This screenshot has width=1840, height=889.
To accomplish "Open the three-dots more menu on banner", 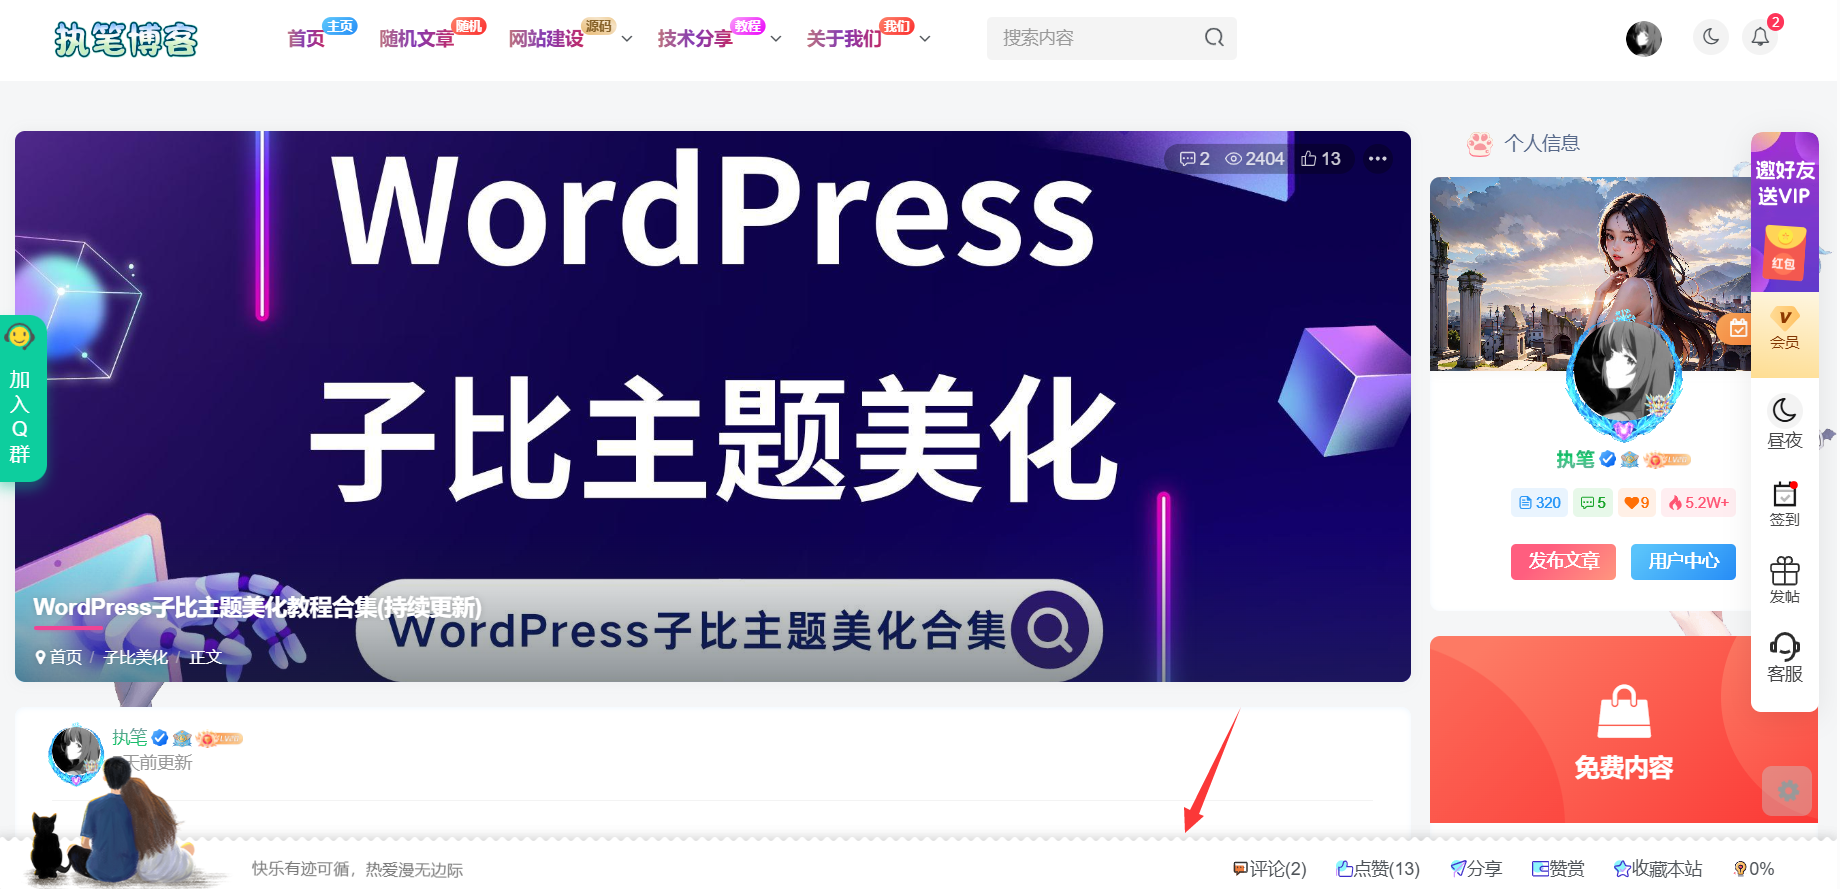I will [x=1378, y=159].
